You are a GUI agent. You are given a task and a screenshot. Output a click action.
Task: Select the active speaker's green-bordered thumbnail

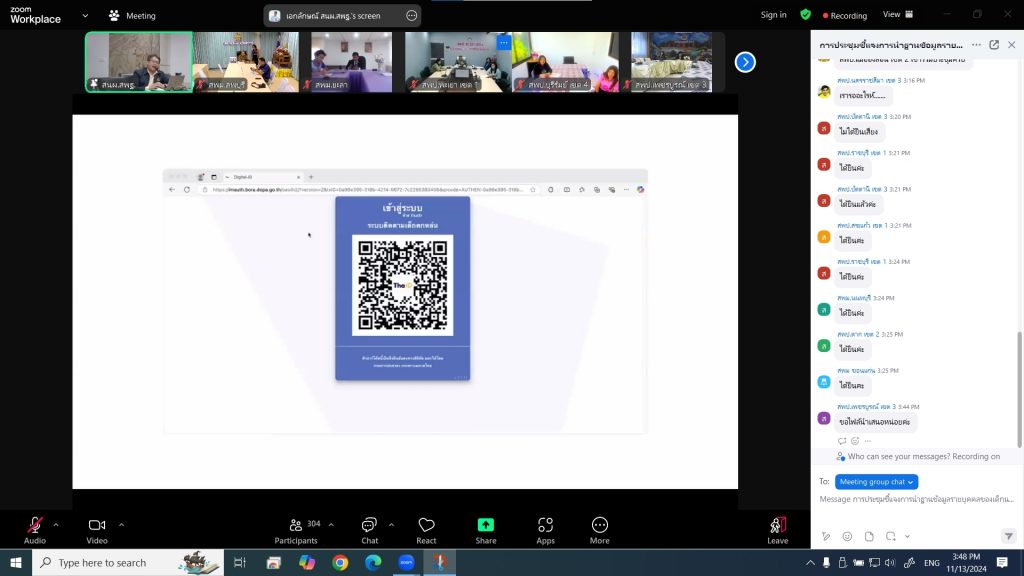(x=139, y=62)
